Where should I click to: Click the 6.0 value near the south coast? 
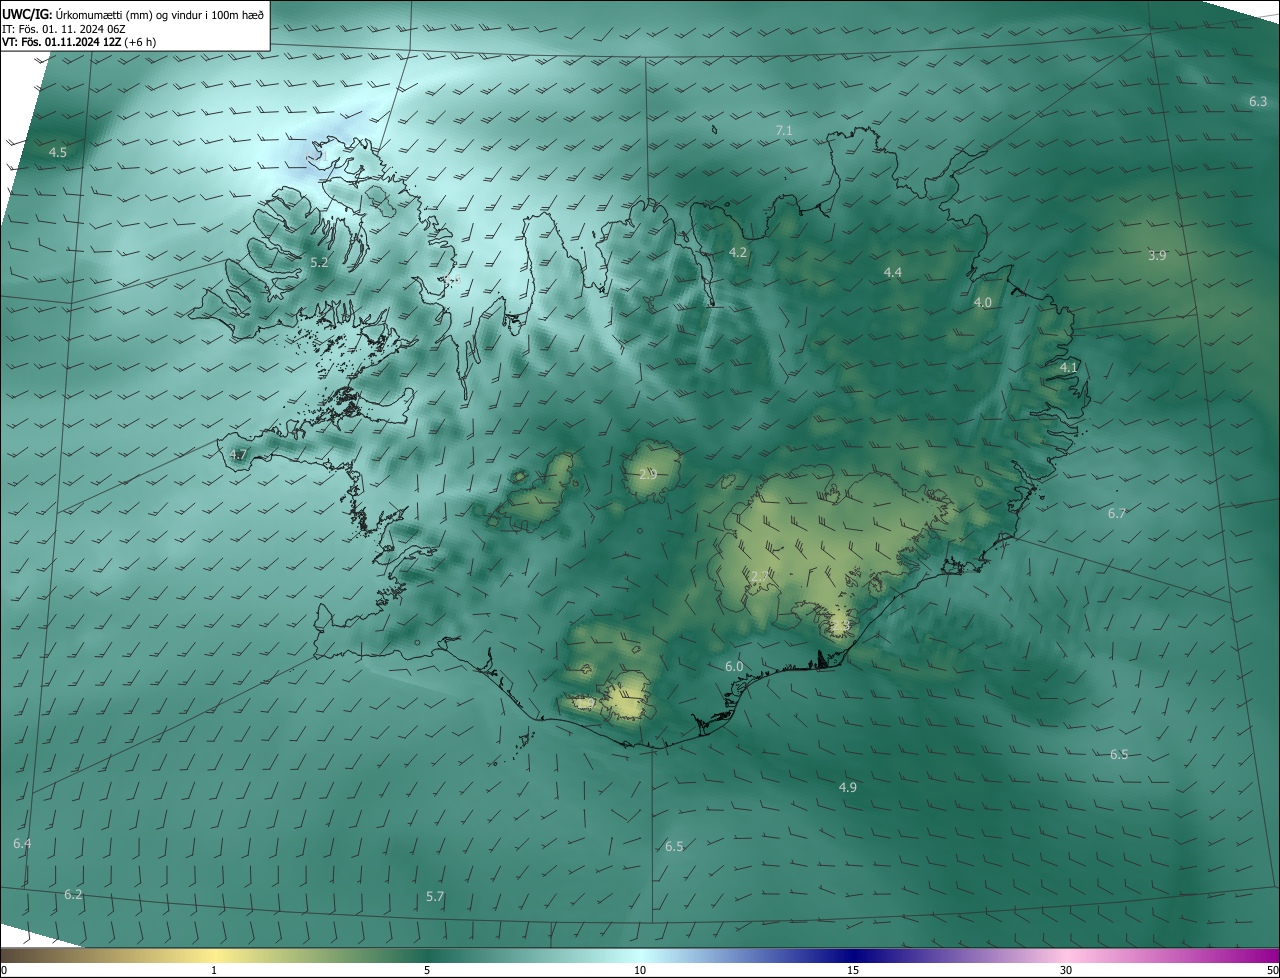[734, 666]
